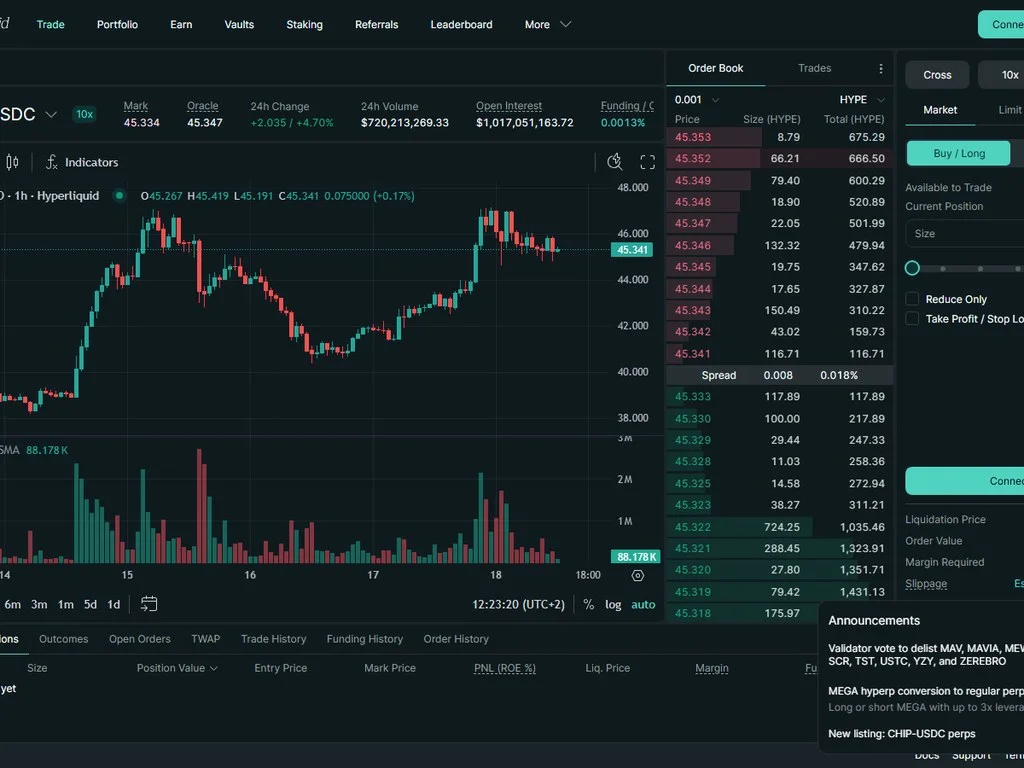Open Vaults in top navigation
Screen dimensions: 1024x768
coord(239,24)
